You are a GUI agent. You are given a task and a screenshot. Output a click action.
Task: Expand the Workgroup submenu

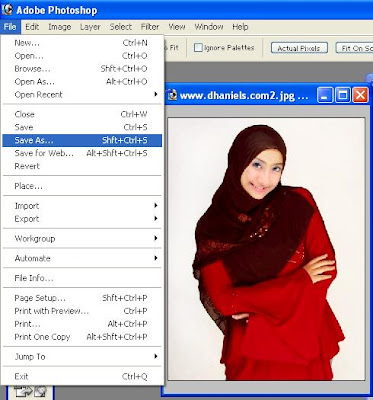tap(82, 239)
